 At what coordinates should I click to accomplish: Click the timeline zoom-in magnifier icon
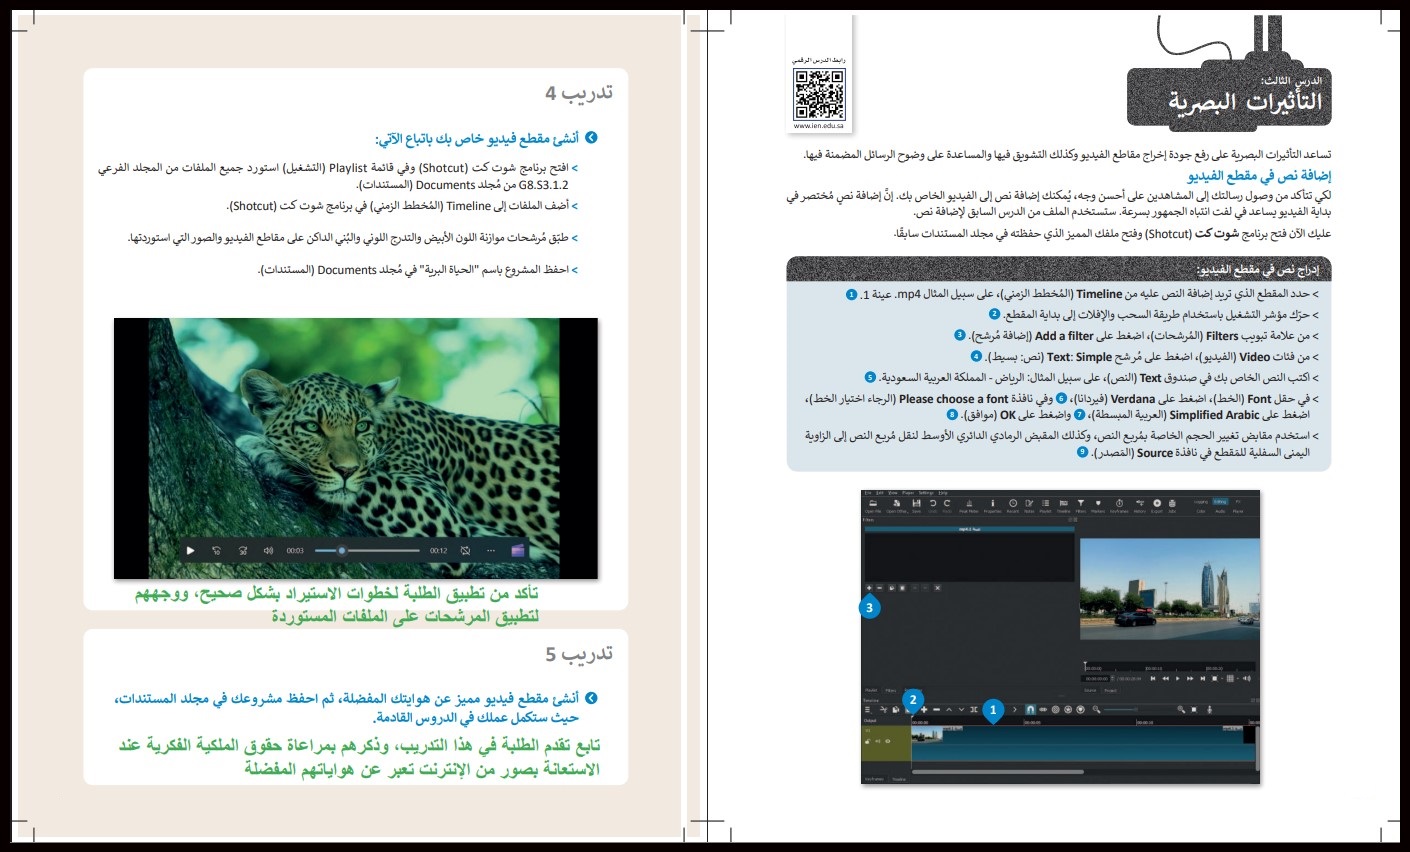[x=1181, y=710]
